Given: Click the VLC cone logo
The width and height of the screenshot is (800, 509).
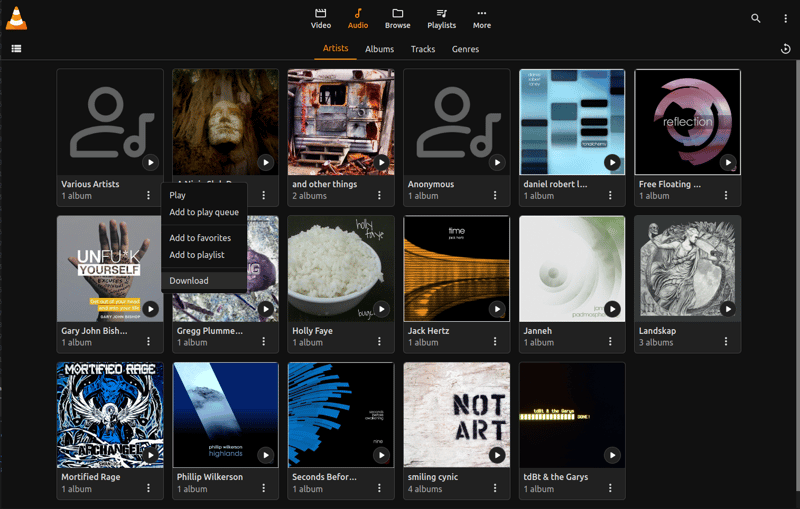Looking at the screenshot, I should tap(16, 18).
